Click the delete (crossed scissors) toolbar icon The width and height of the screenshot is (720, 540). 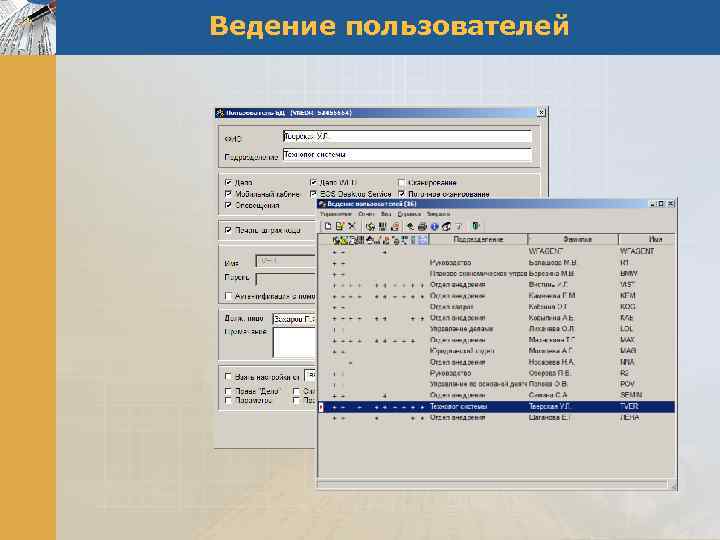(x=352, y=226)
